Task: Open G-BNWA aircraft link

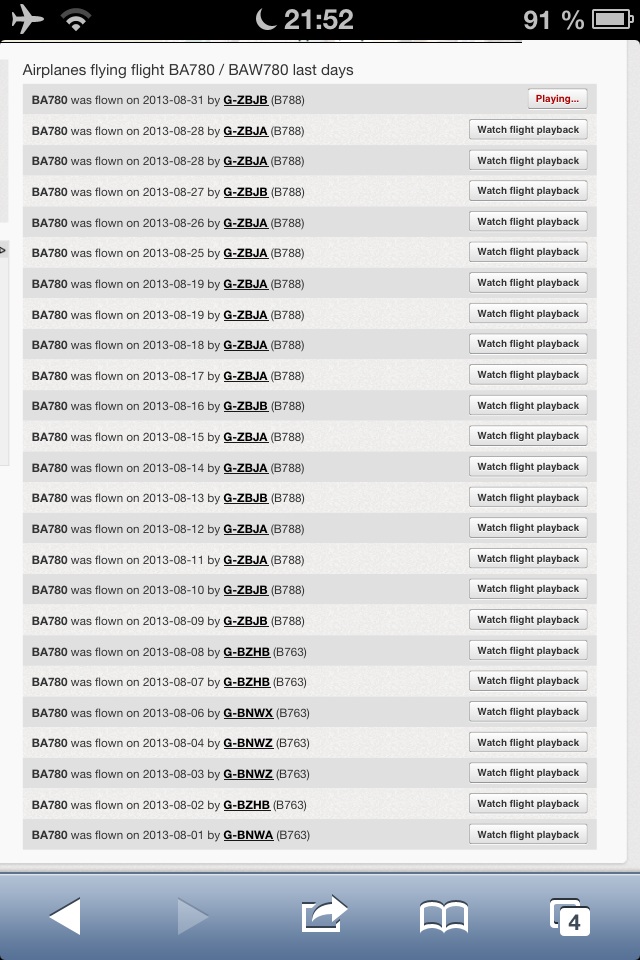Action: [248, 835]
